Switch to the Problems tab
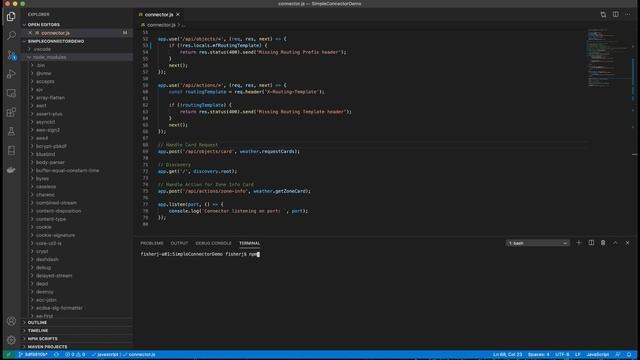 pos(151,243)
